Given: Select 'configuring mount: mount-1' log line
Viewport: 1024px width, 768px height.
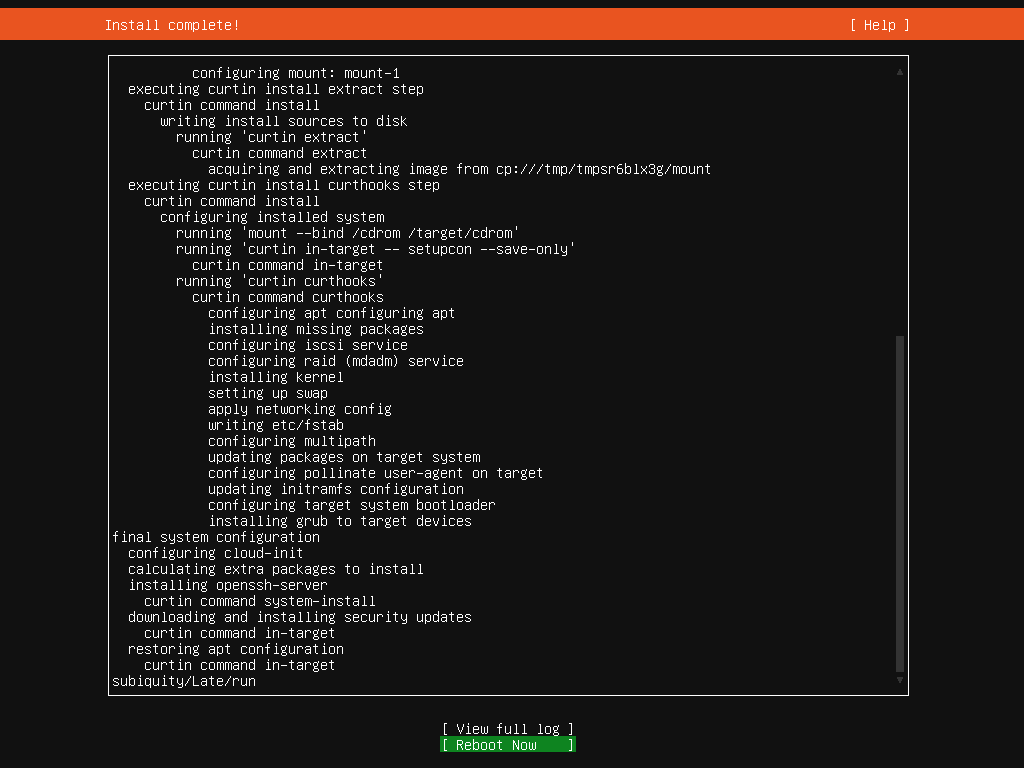Looking at the screenshot, I should 296,73.
